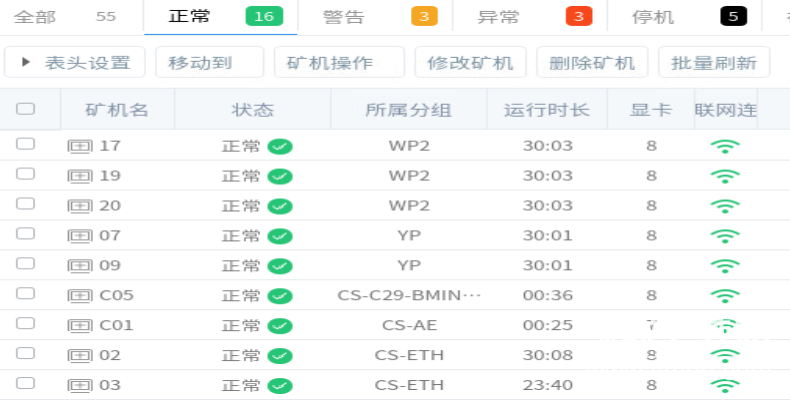The width and height of the screenshot is (790, 401).
Task: Click the 批量刷新 batch refresh button
Action: [x=714, y=62]
